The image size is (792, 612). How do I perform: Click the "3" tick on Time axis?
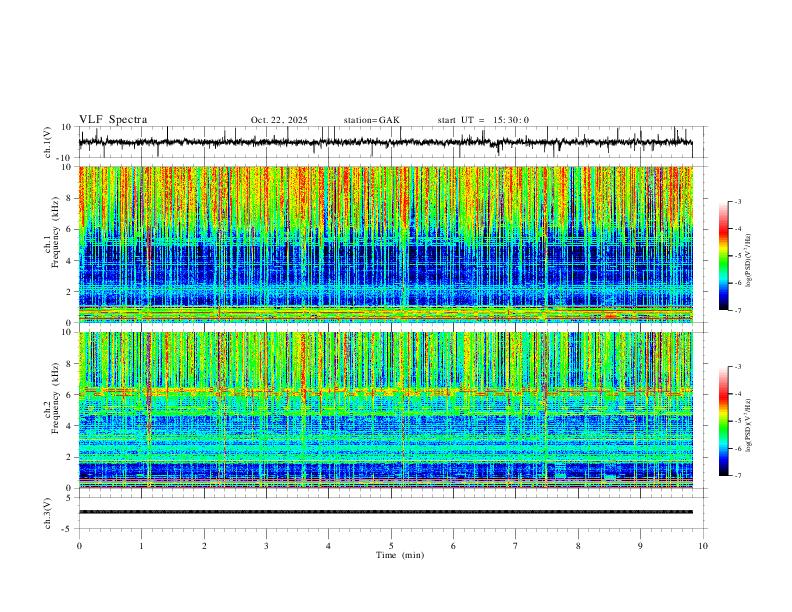coord(266,546)
